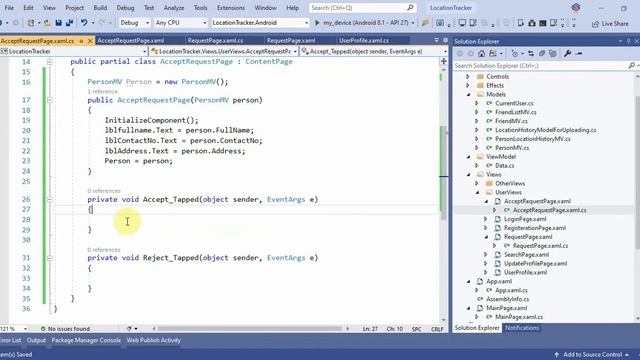Image resolution: width=640 pixels, height=360 pixels.
Task: Collapse the Accept_Tapped method outline
Action: (x=50, y=200)
